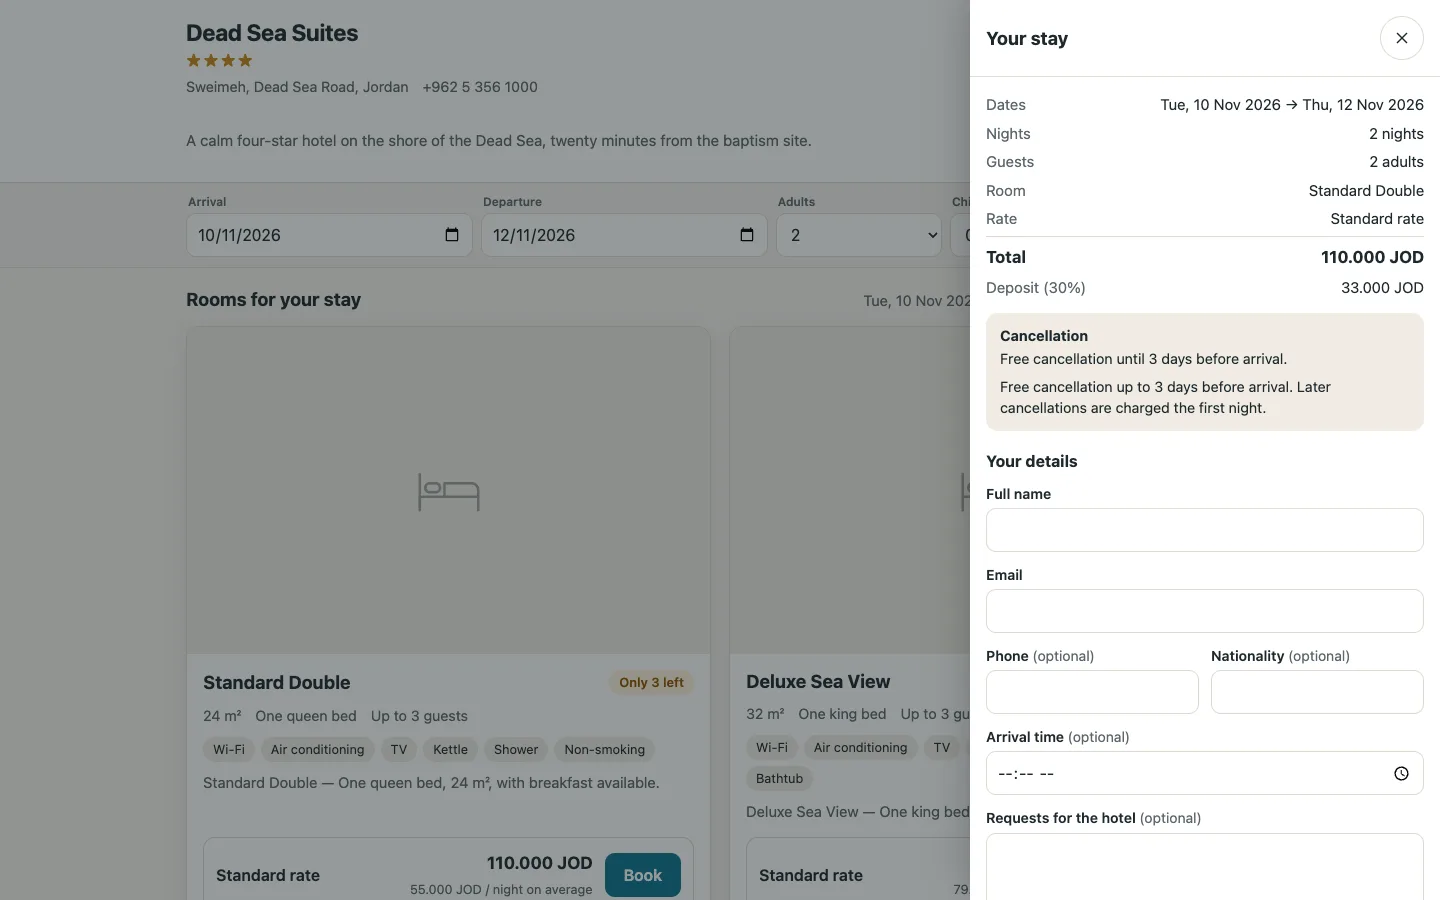This screenshot has width=1440, height=900.
Task: Click the Your details heading
Action: [x=1032, y=461]
